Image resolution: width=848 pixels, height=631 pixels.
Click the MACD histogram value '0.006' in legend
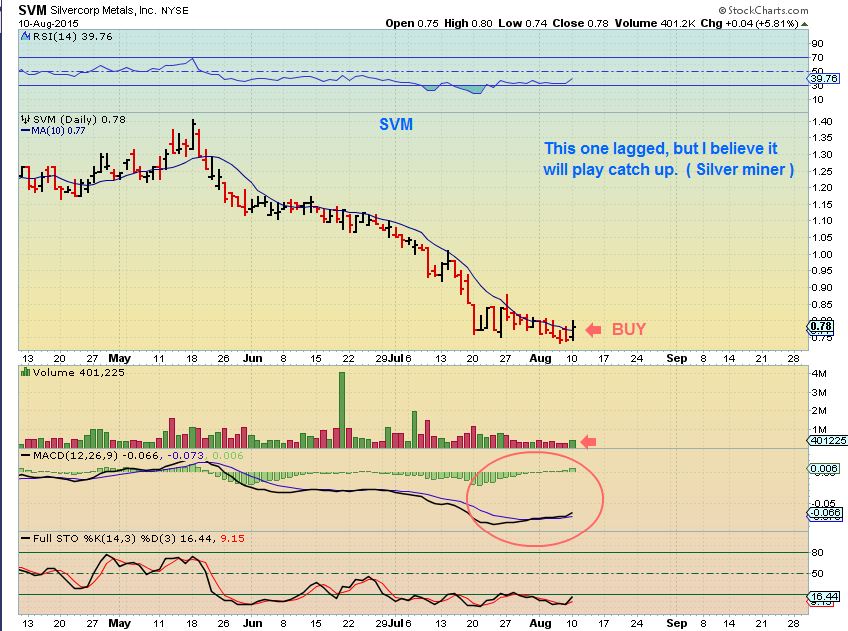228,456
